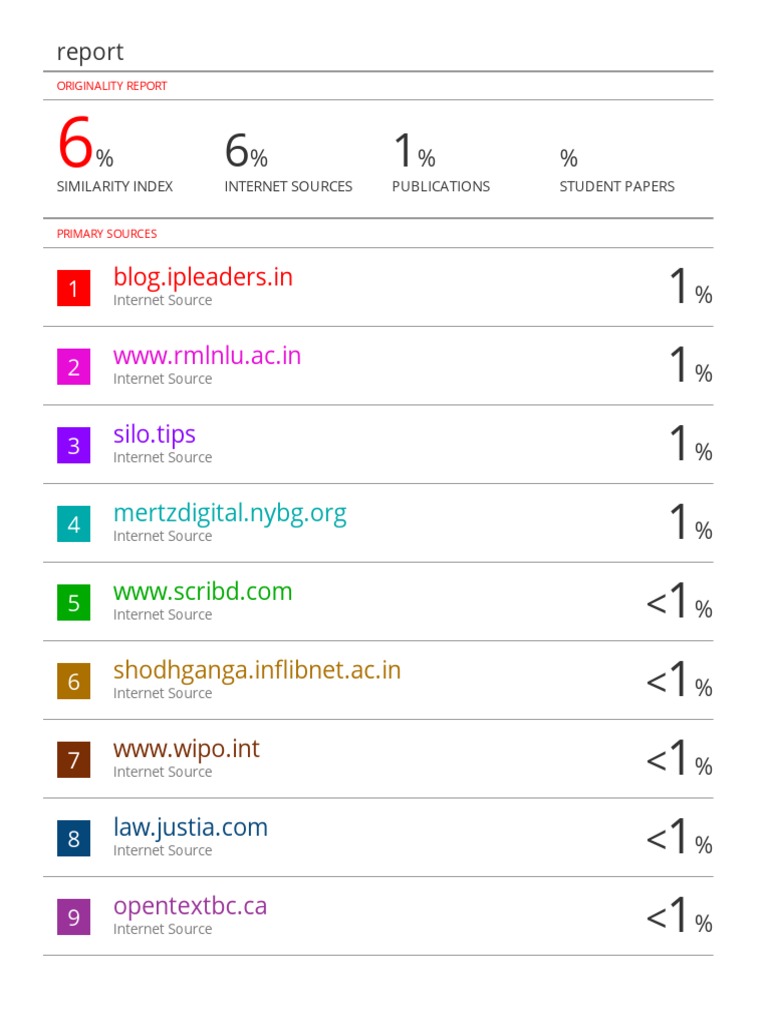Click the navy number 8 source badge
This screenshot has width=768, height=1024.
73,838
